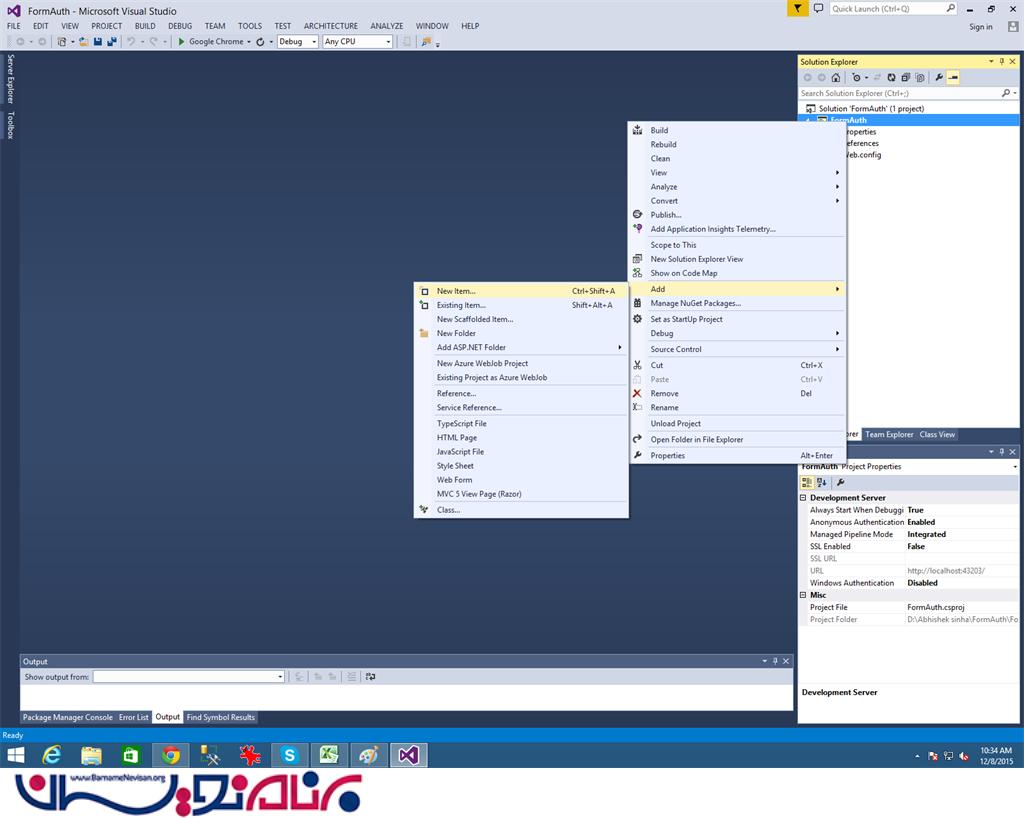The image size is (1024, 818).
Task: Click the notifications flag icon in title bar
Action: [x=797, y=8]
